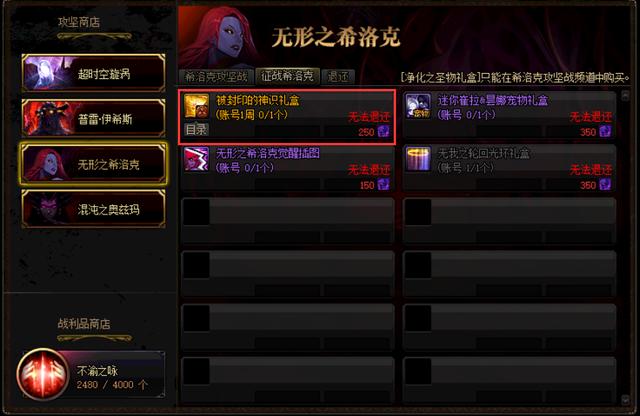Screen dimensions: 640x416
Task: Select the 普雷·伊希斯 shop entry
Action: pos(93,118)
